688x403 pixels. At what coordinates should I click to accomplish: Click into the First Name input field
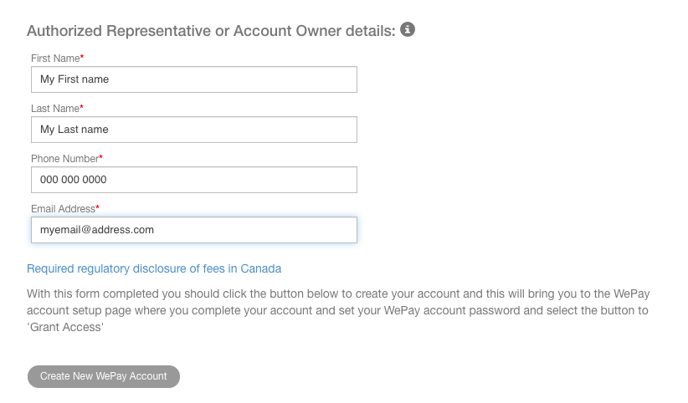(x=193, y=79)
